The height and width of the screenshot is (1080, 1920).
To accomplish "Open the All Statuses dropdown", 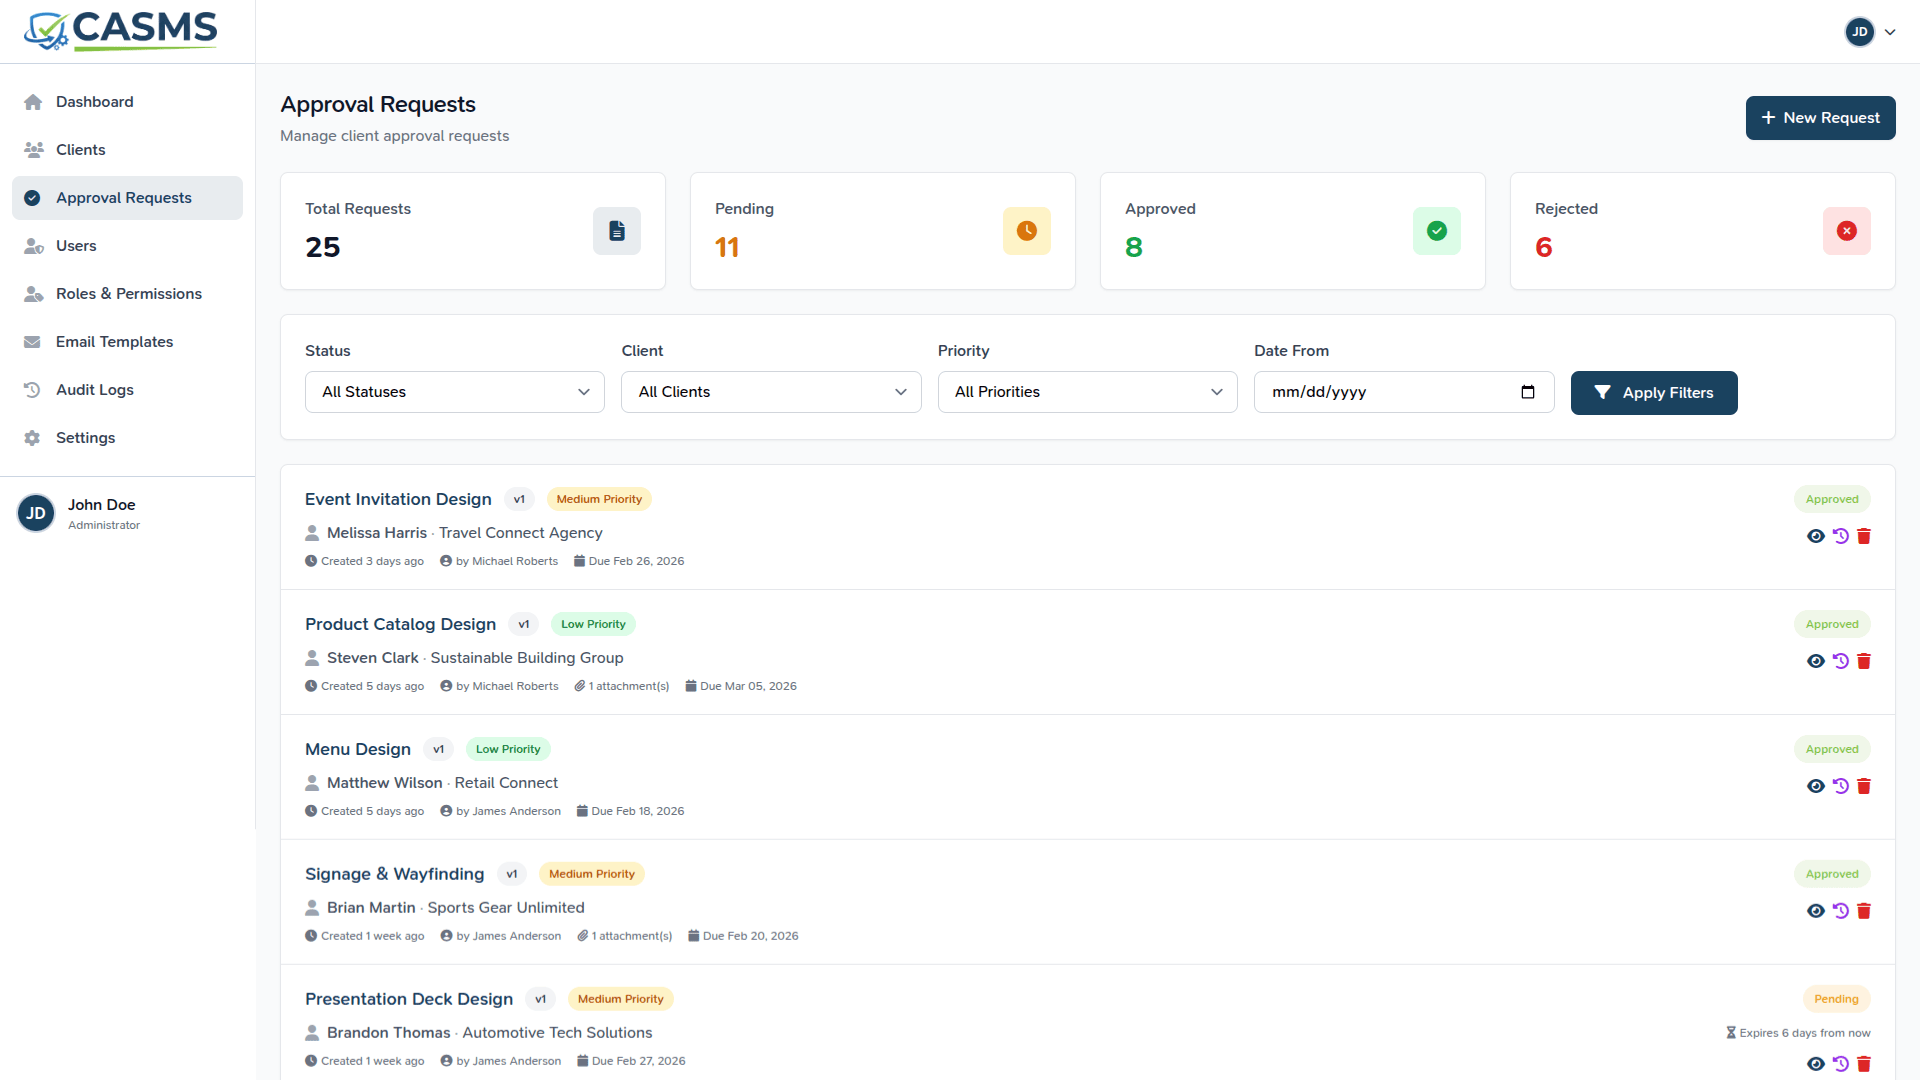I will coord(454,392).
